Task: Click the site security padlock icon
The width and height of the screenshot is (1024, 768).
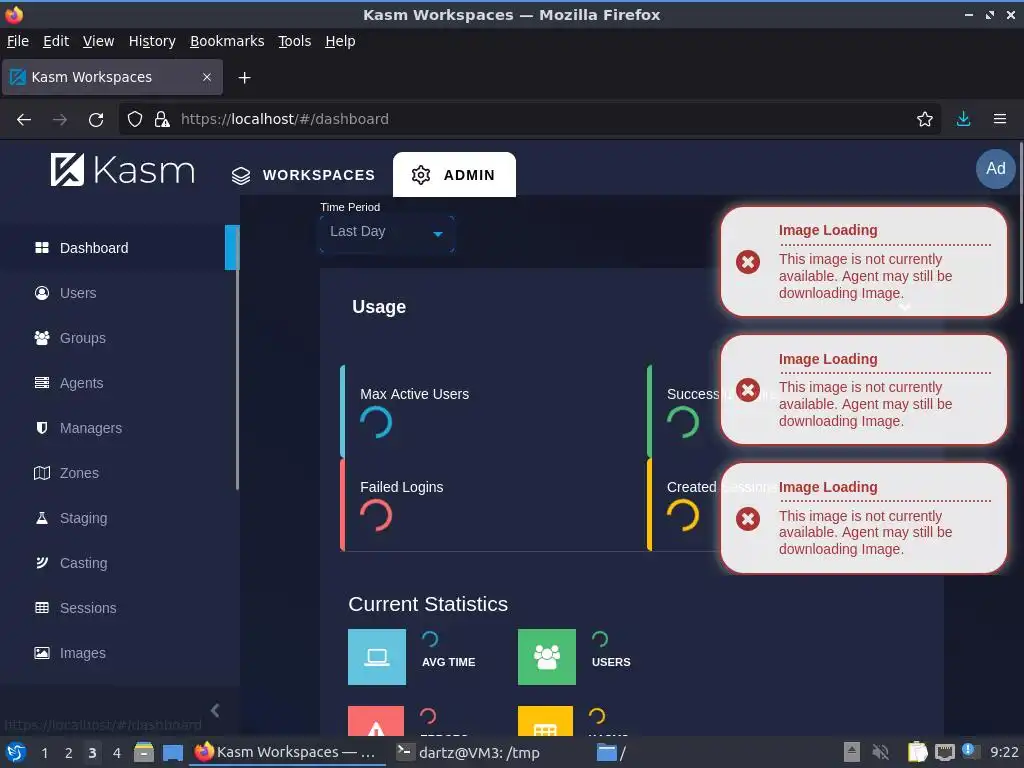Action: point(162,119)
